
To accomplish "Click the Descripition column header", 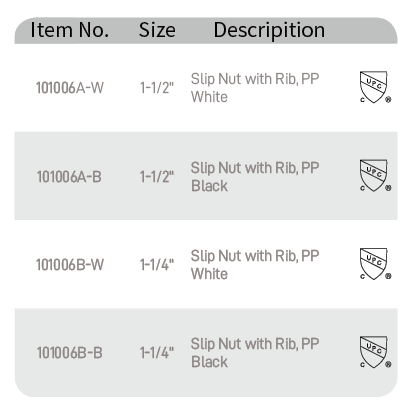I will point(269,31).
